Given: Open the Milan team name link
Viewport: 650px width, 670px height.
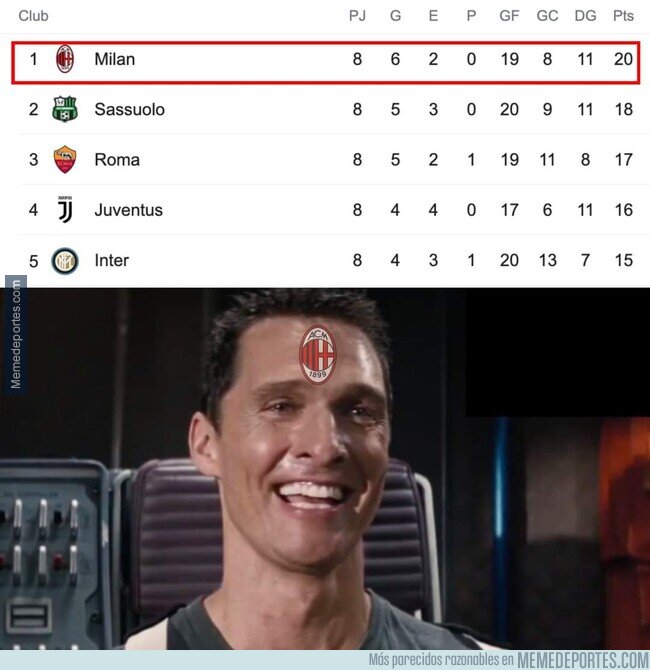Looking at the screenshot, I should [x=115, y=59].
